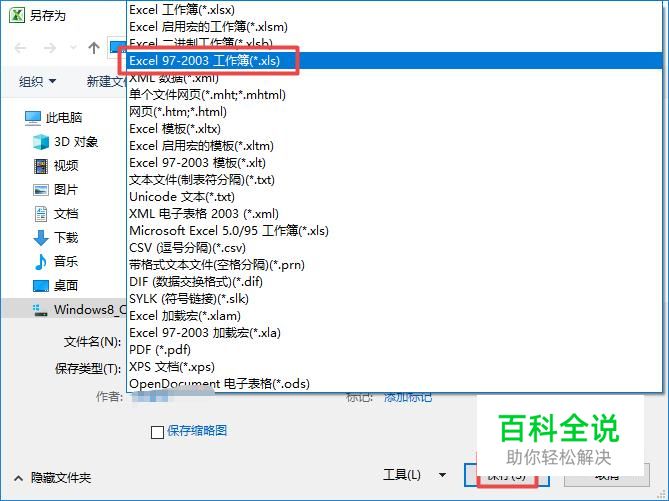The height and width of the screenshot is (501, 669).
Task: Choose Excel 97-2003 加载宏(*.xla) option
Action: point(395,332)
